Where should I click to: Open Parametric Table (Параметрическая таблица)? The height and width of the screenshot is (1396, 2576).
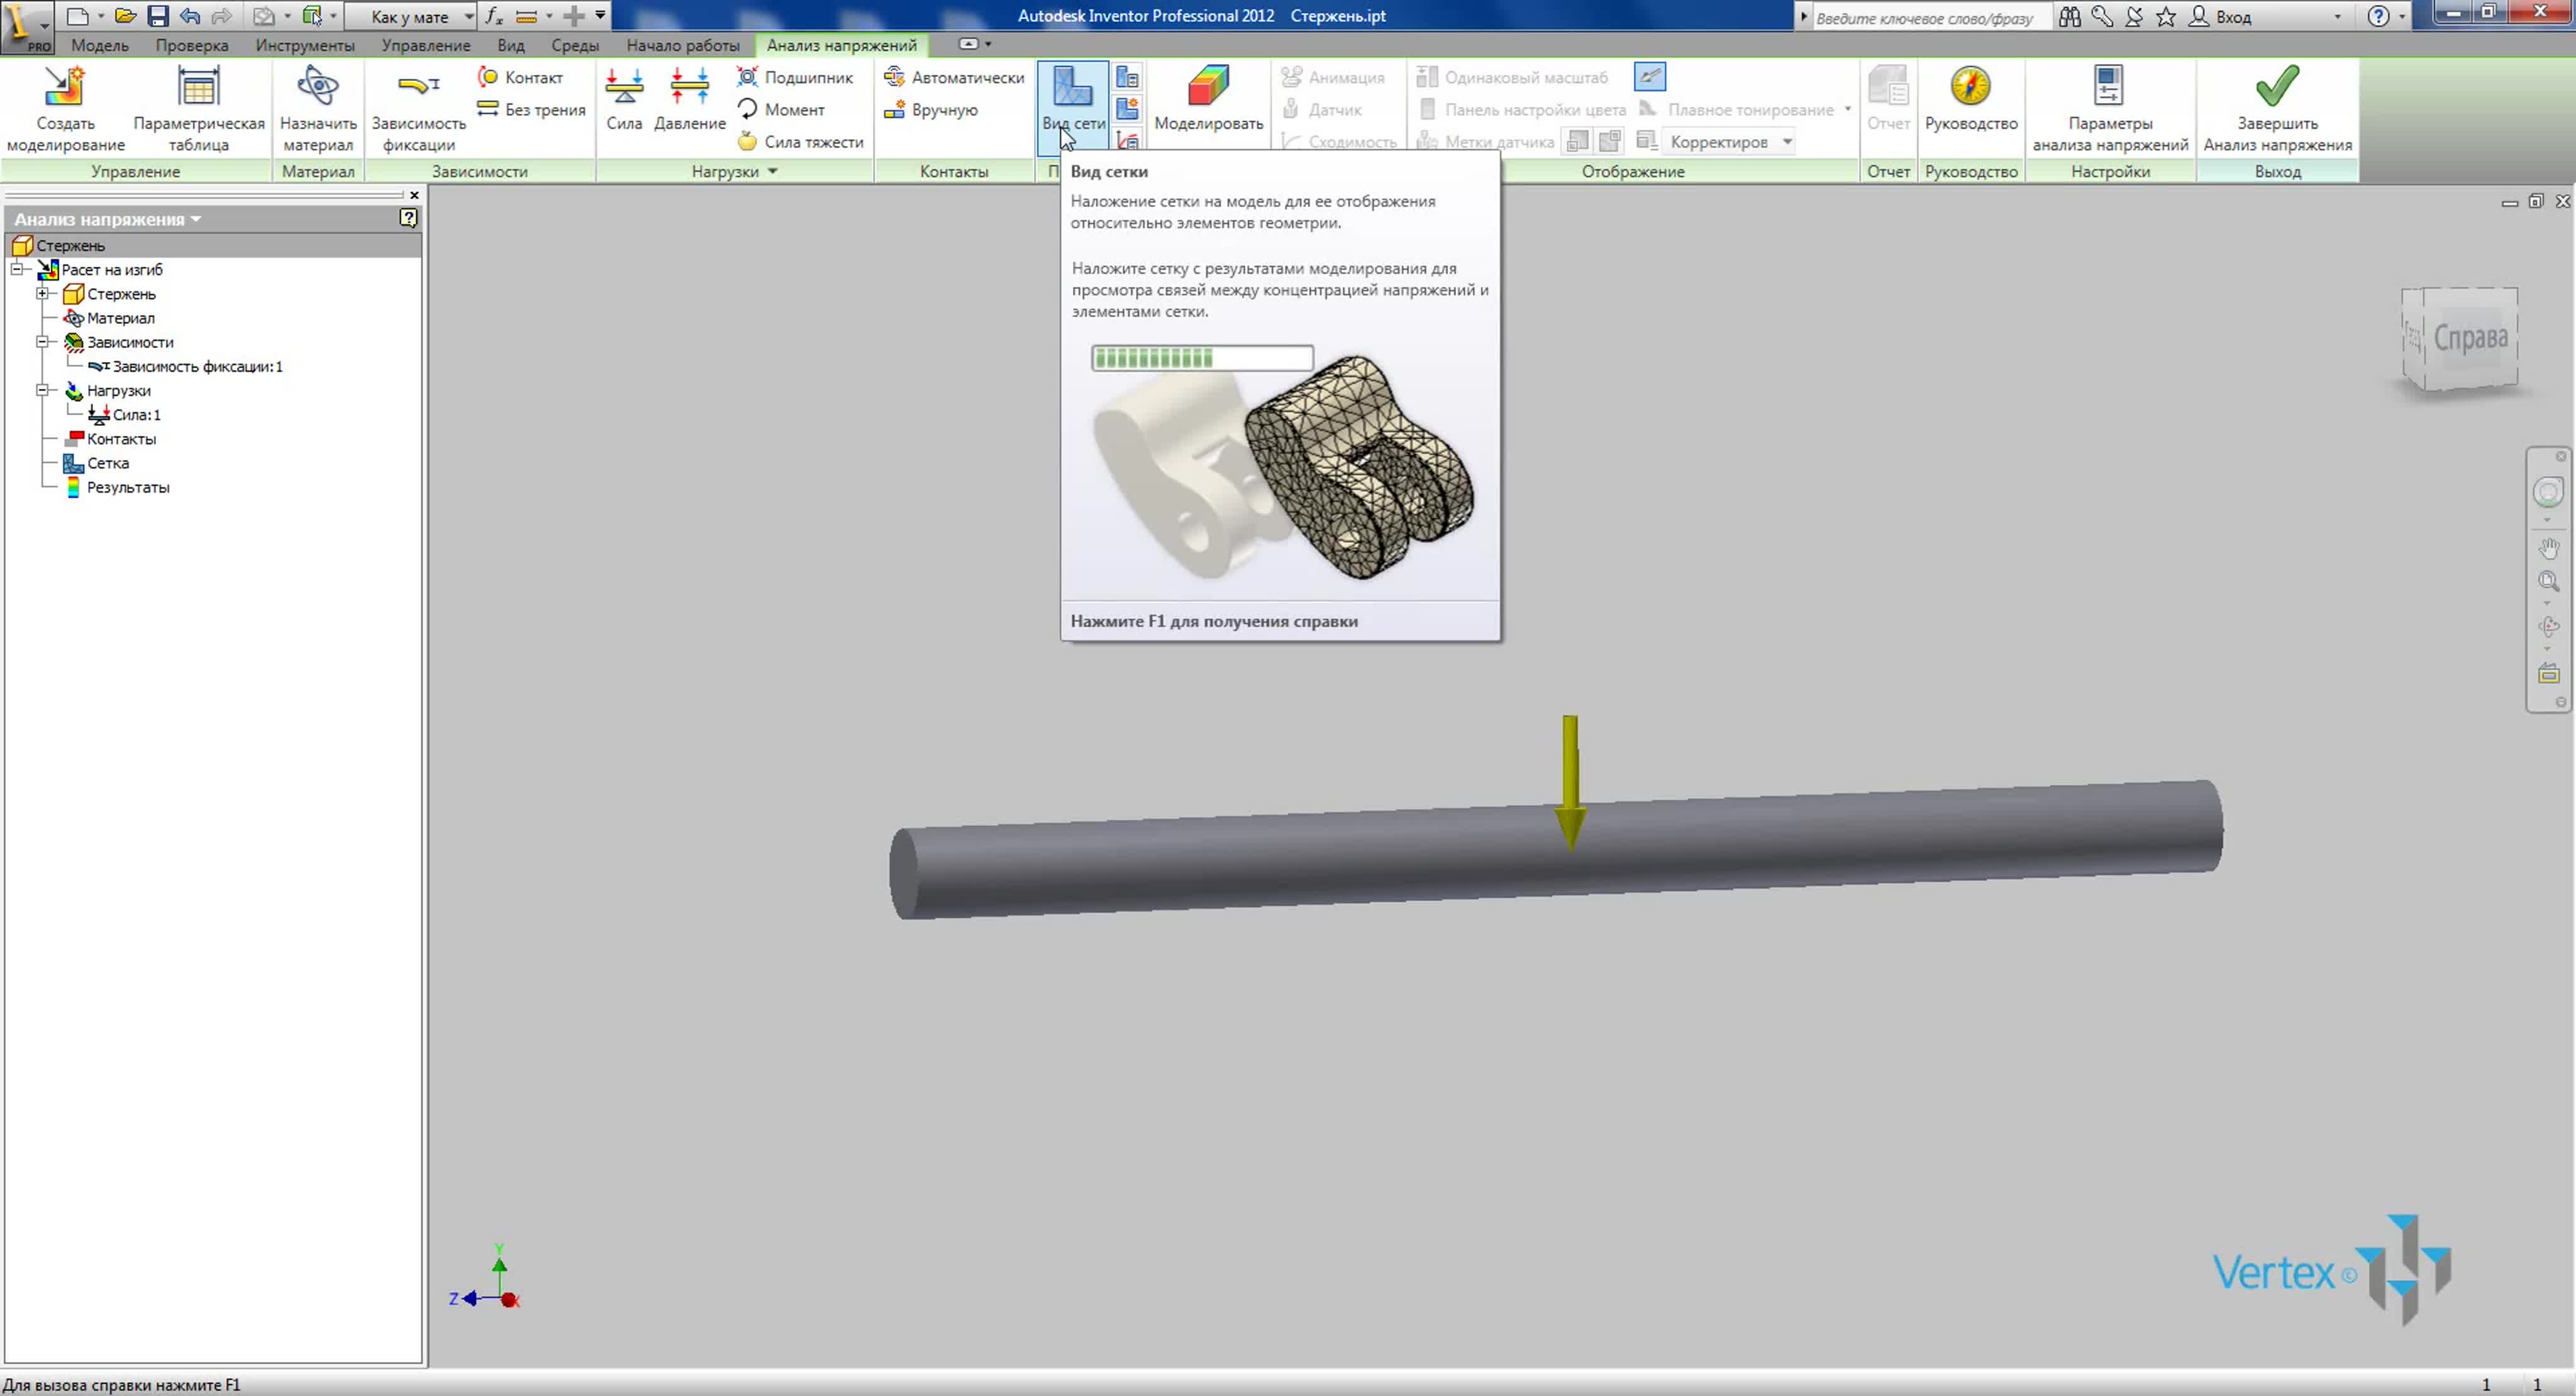tap(198, 108)
